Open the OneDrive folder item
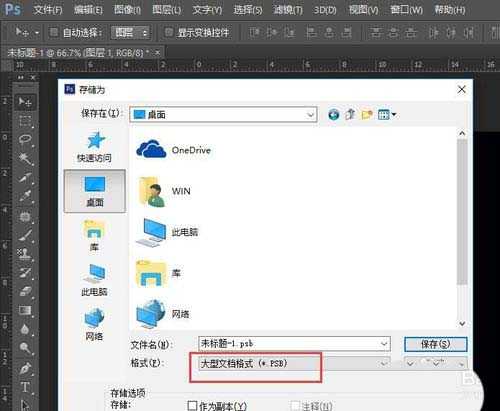The width and height of the screenshot is (500, 411). coord(174,150)
